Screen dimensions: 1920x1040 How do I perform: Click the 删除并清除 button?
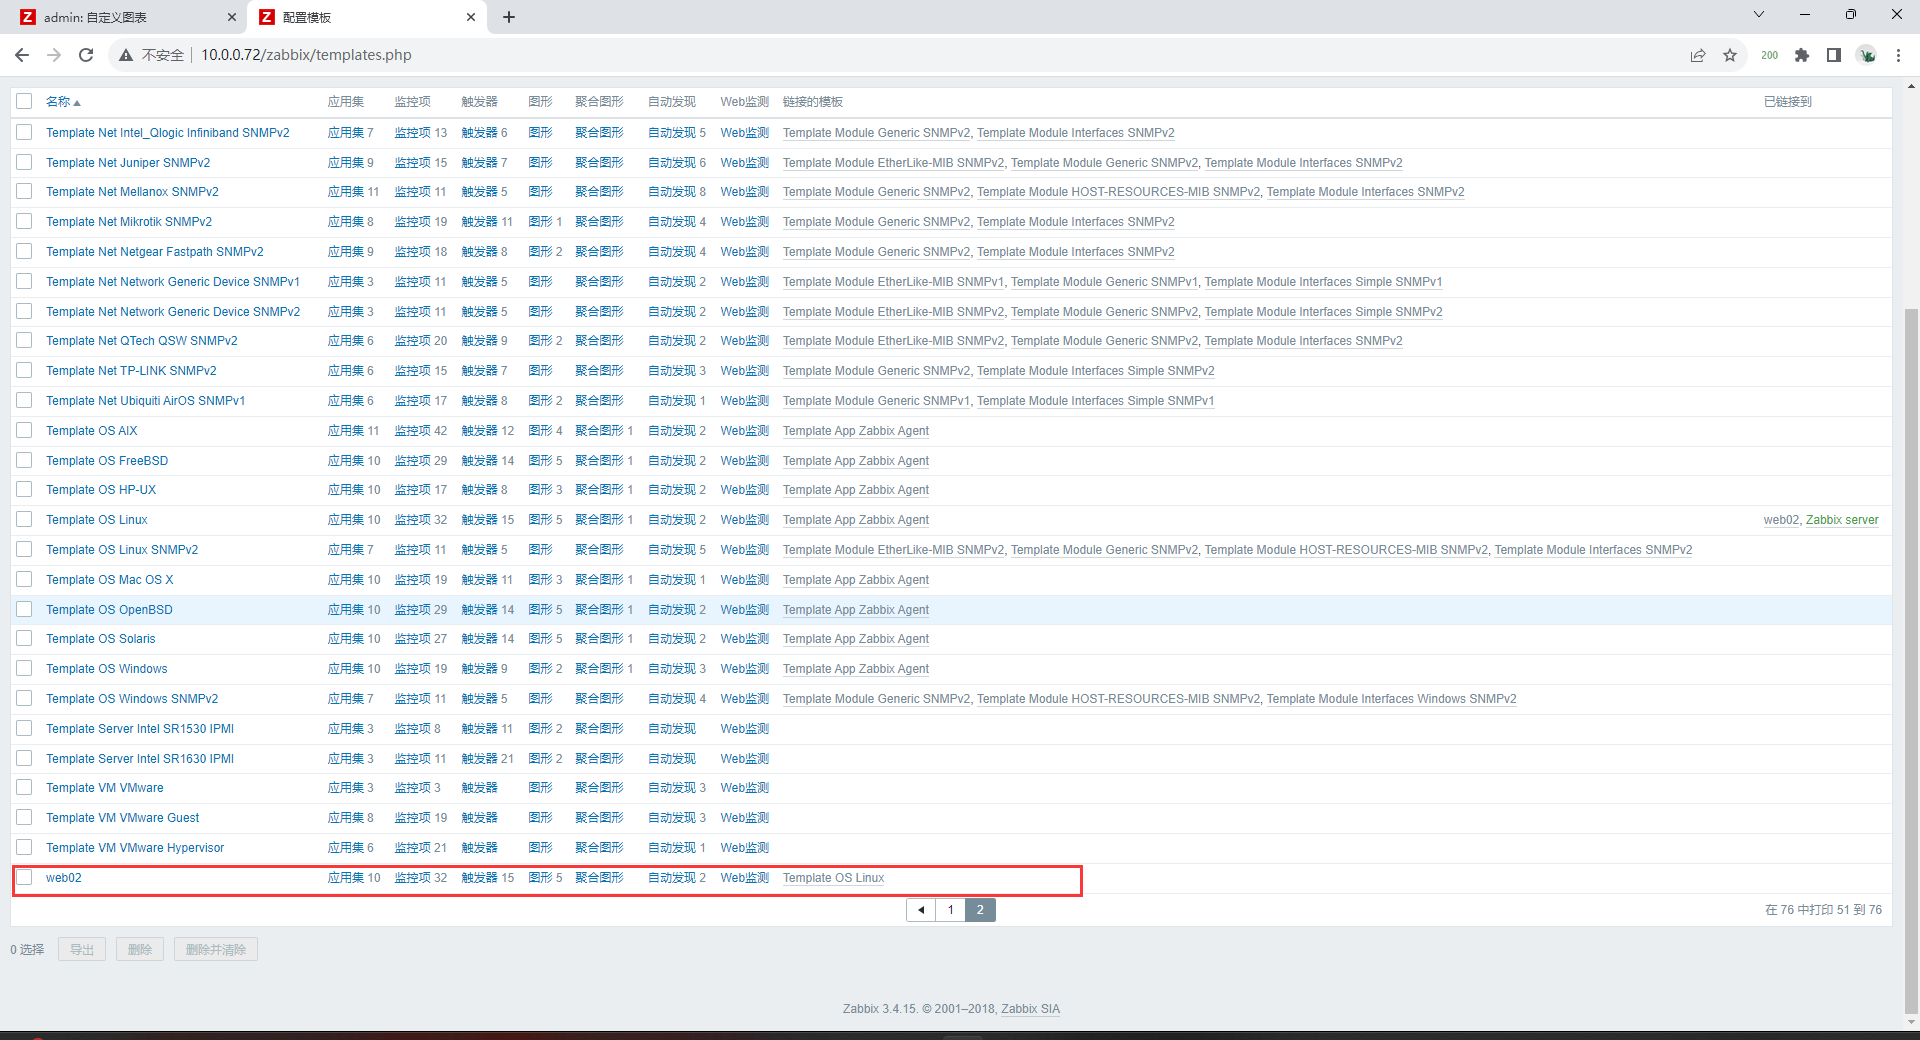(x=216, y=950)
